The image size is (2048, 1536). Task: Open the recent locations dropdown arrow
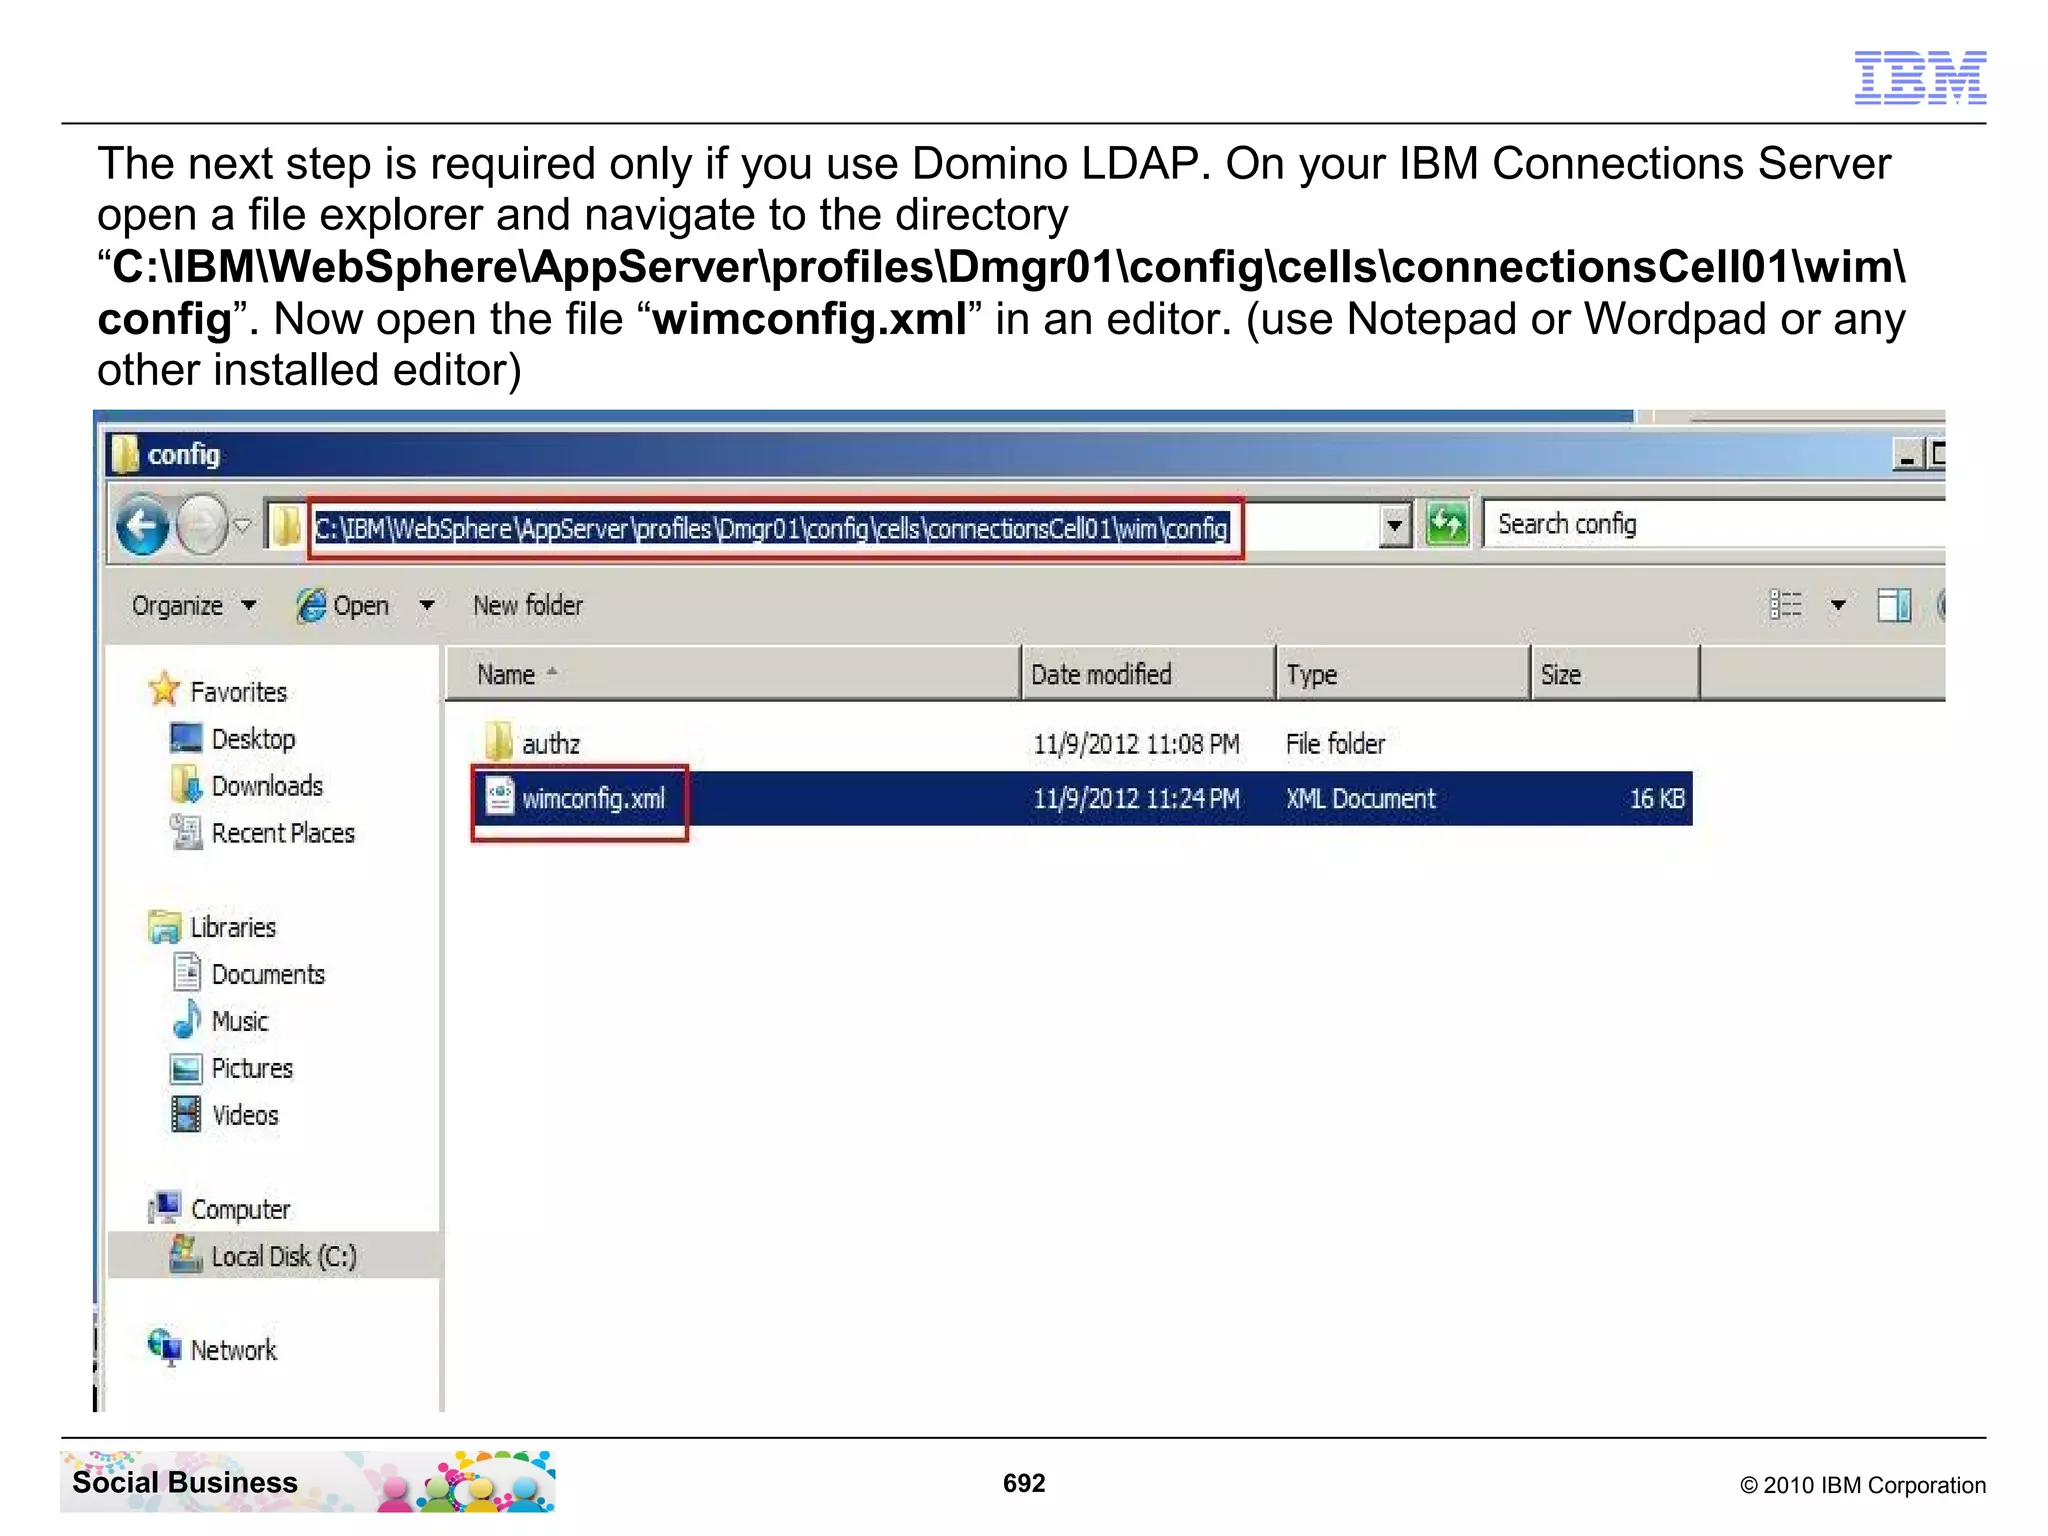point(243,525)
